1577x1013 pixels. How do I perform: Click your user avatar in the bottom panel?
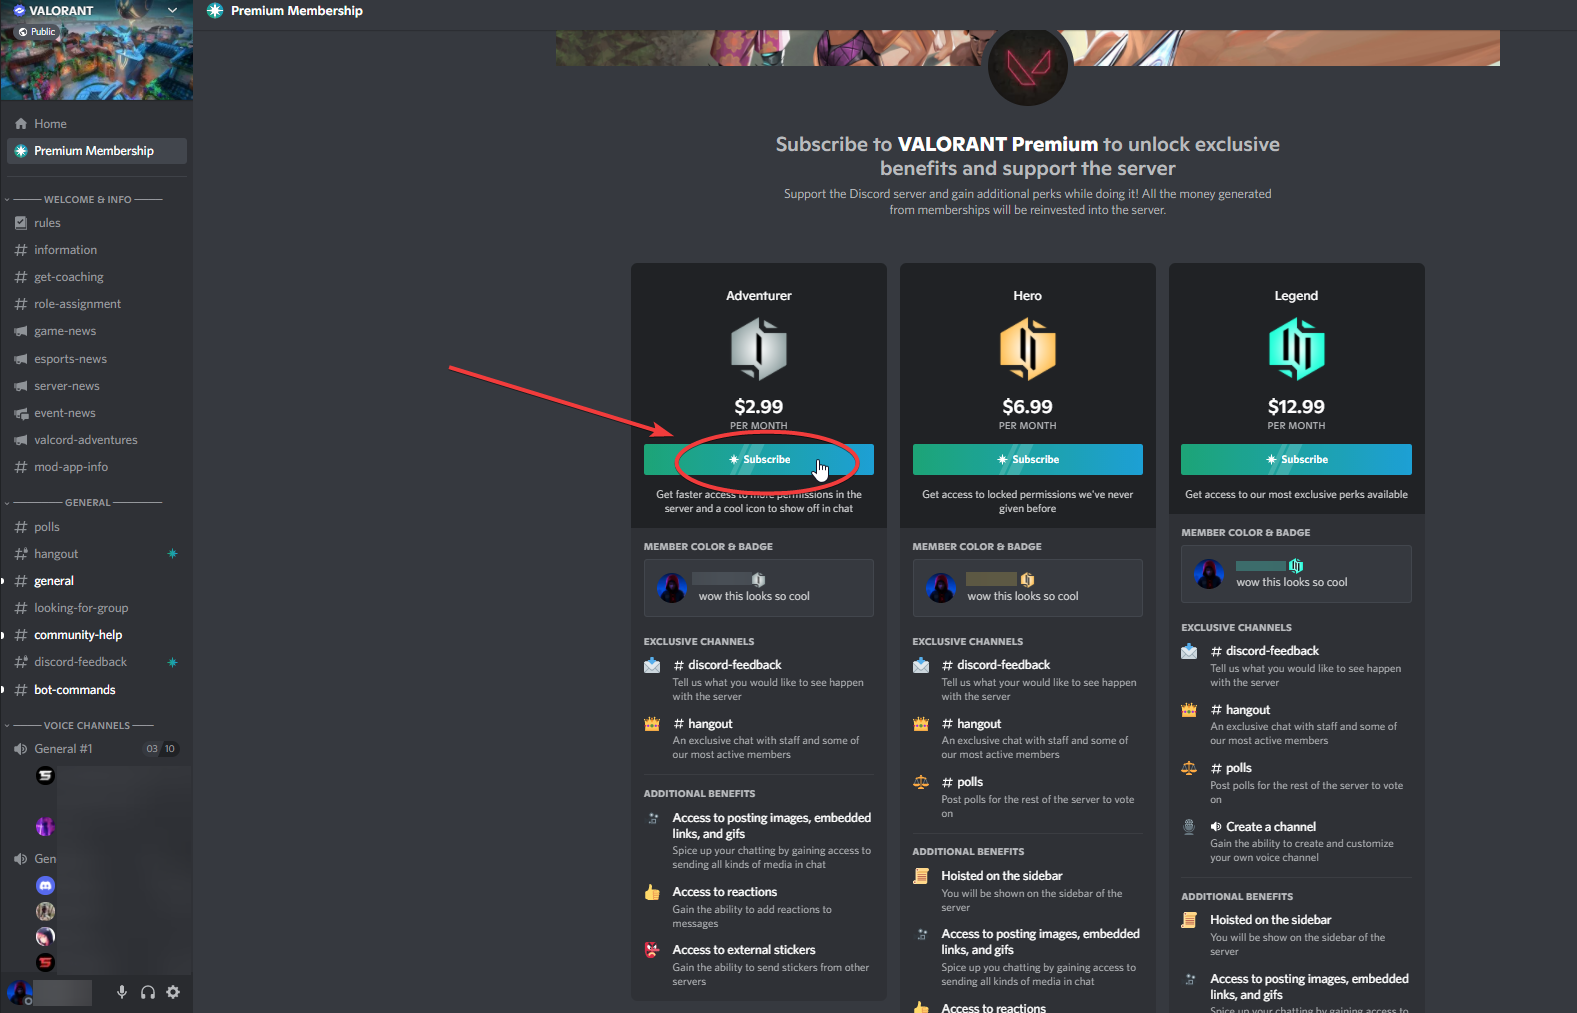point(19,992)
